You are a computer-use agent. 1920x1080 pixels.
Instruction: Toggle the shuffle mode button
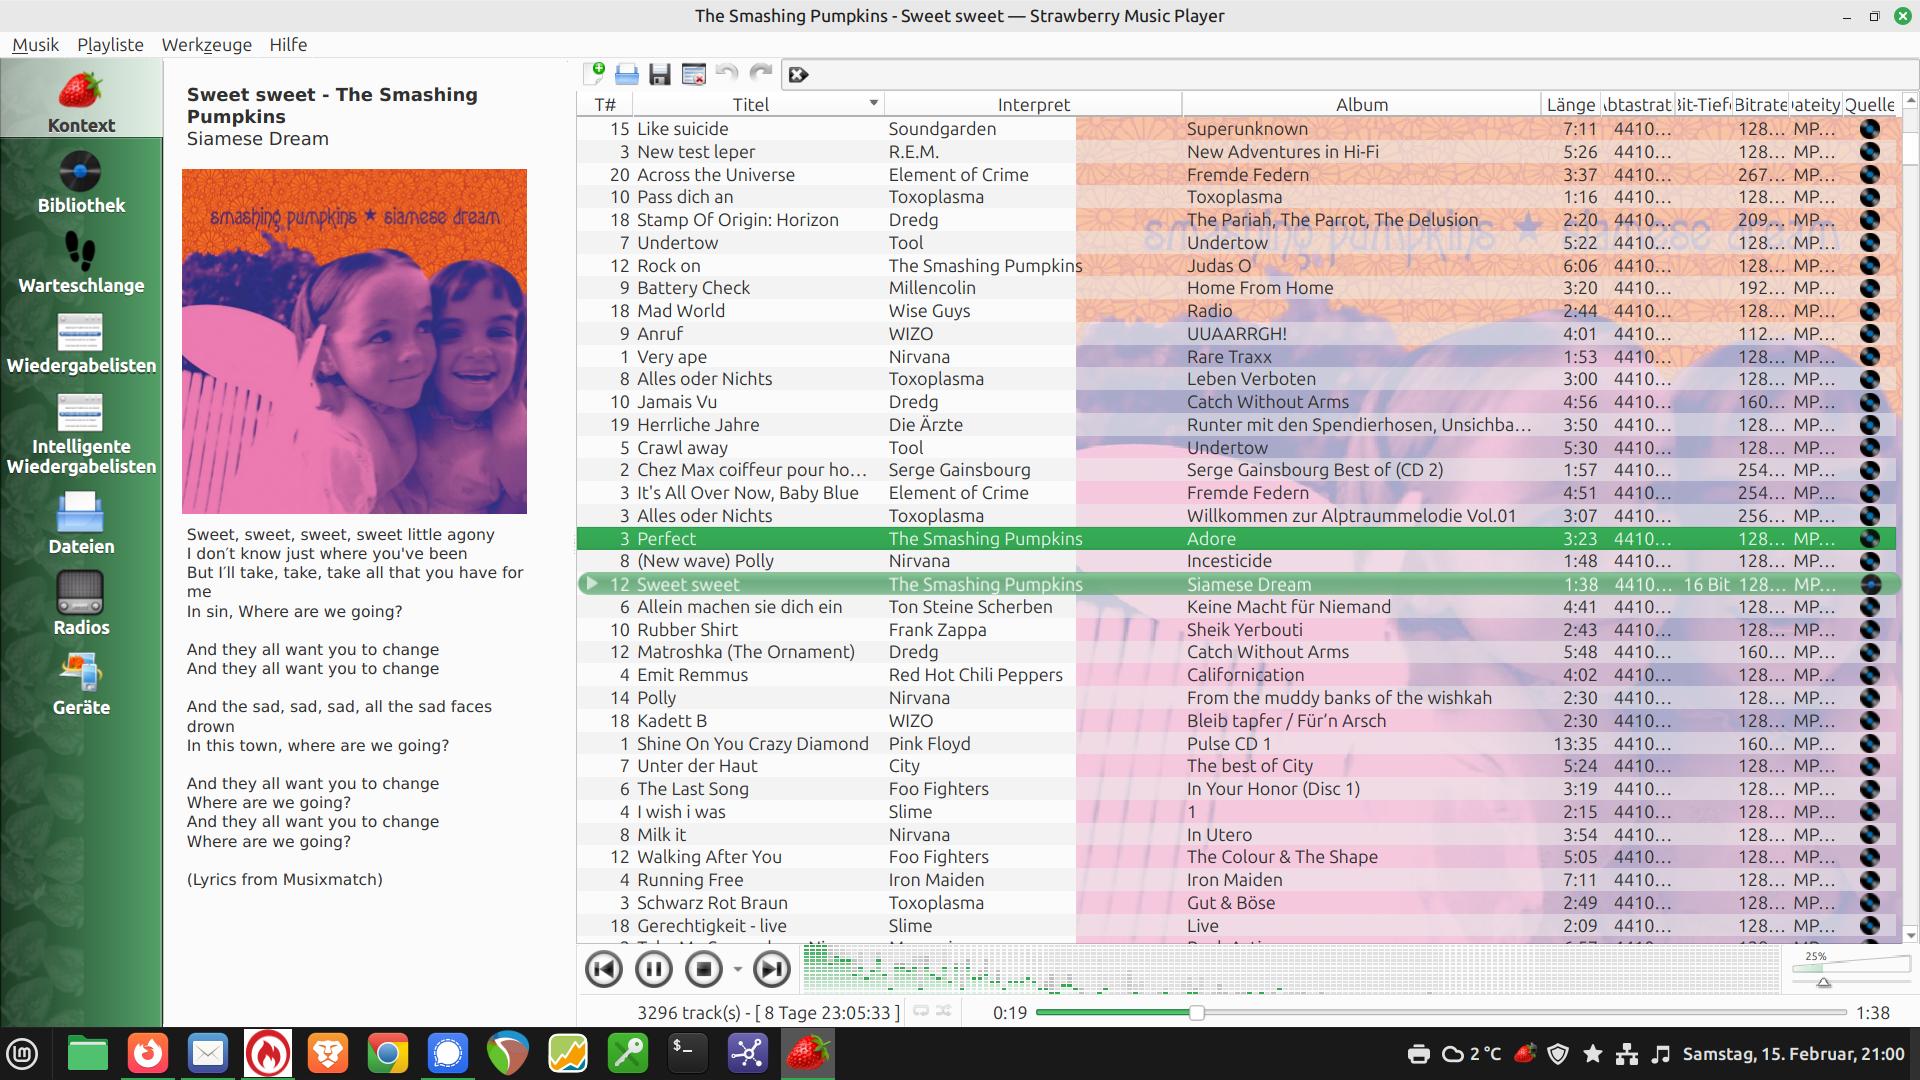944,1011
